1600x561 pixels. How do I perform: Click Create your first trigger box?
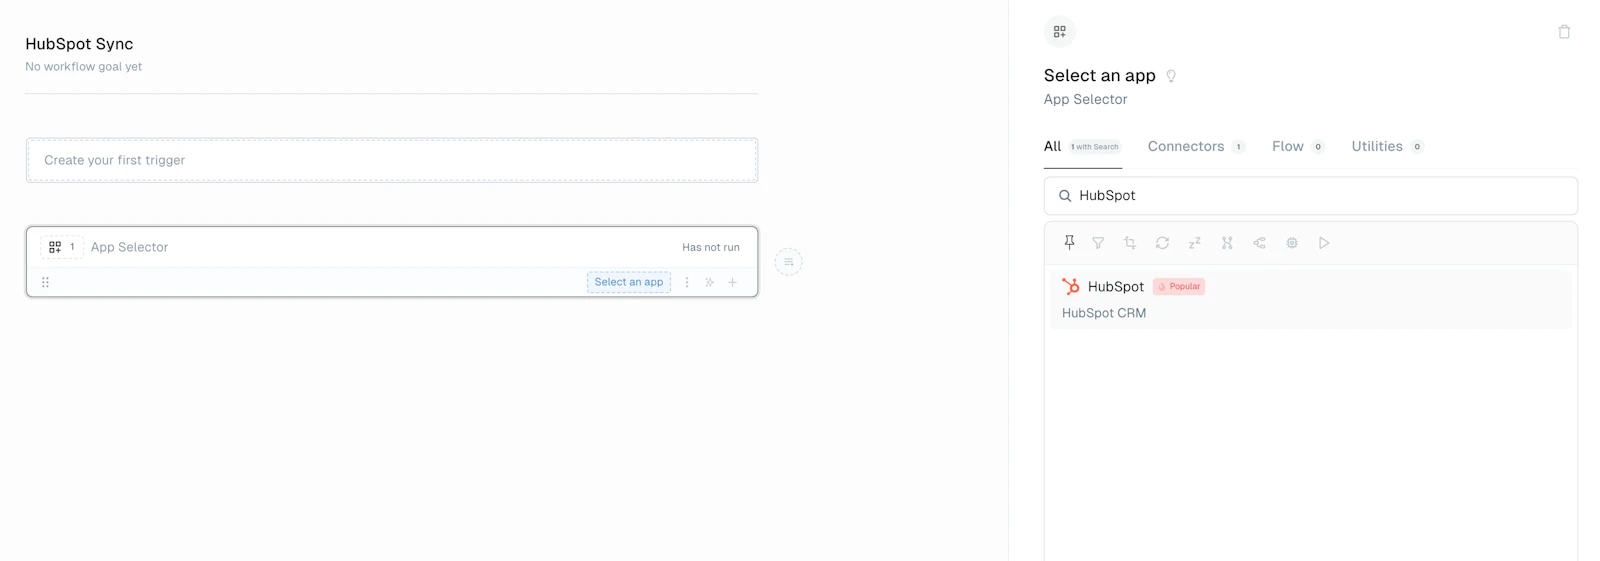click(x=392, y=160)
